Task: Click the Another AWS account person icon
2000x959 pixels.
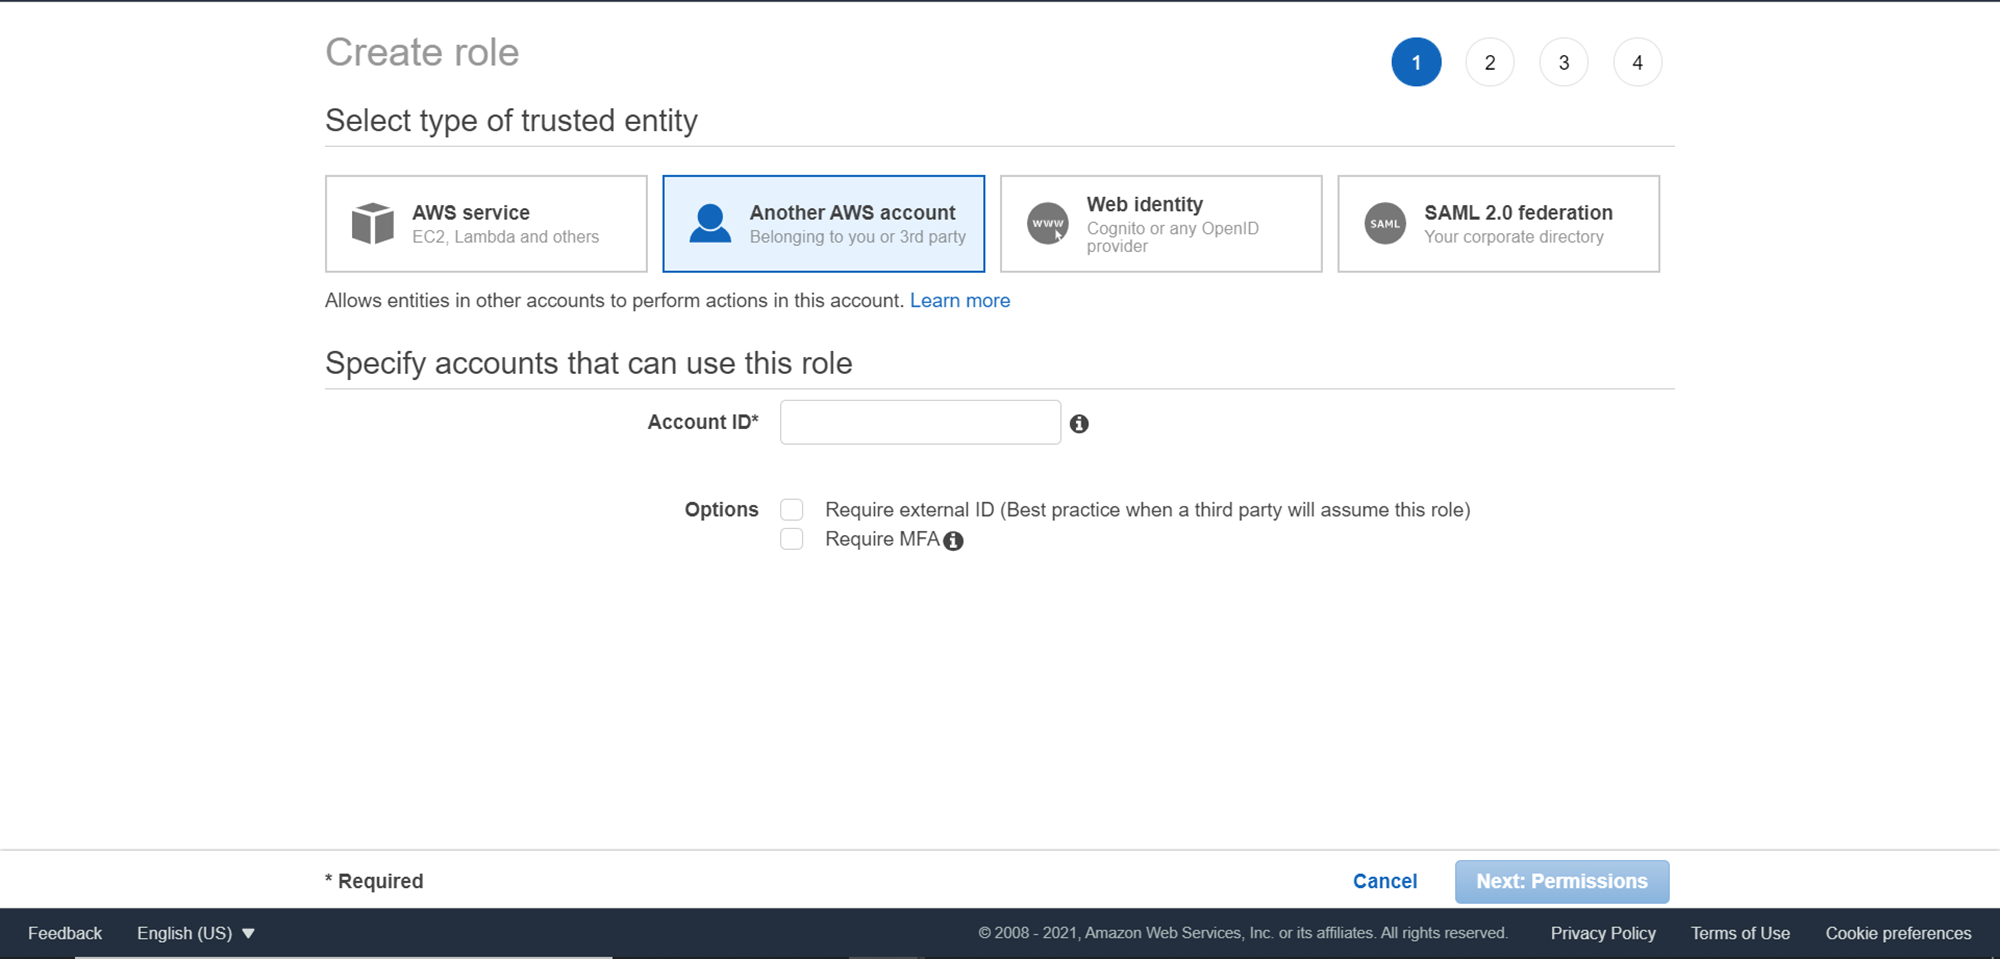Action: pyautogui.click(x=710, y=223)
